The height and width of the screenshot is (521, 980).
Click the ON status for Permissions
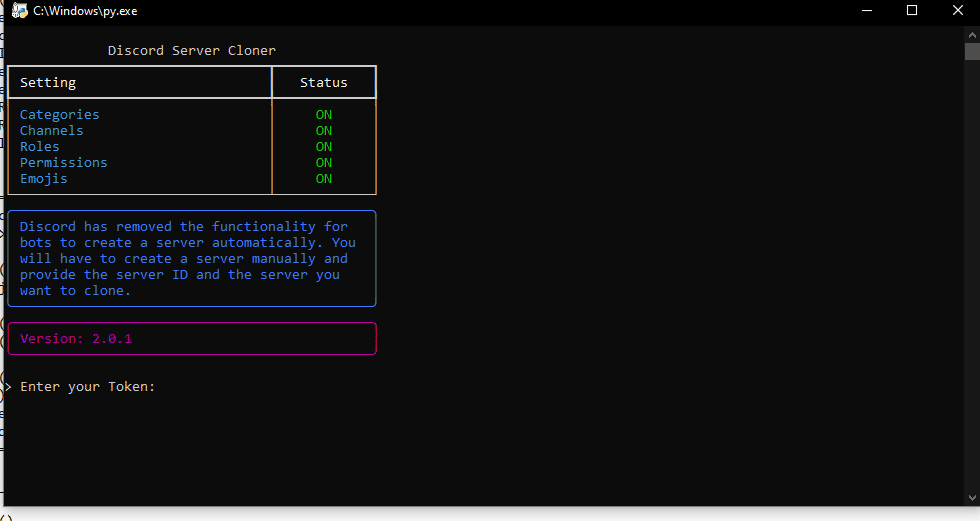(x=324, y=162)
